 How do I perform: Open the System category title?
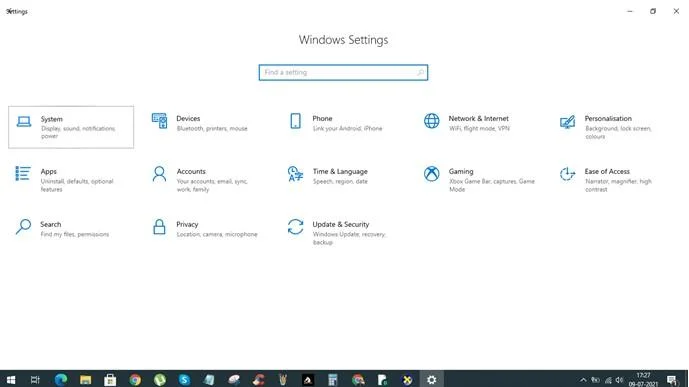pyautogui.click(x=52, y=119)
